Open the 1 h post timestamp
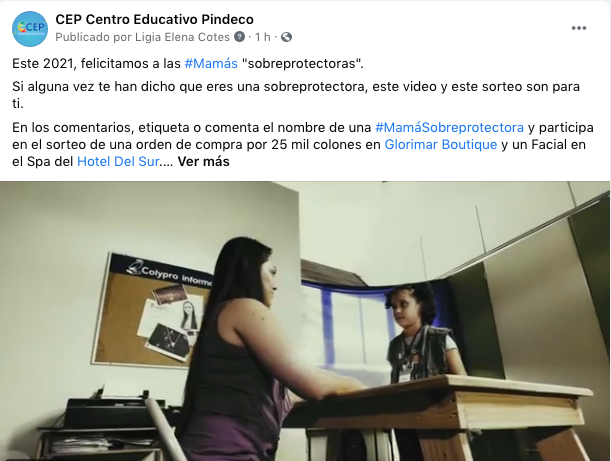Screen dimensions: 611x461 coord(263,37)
